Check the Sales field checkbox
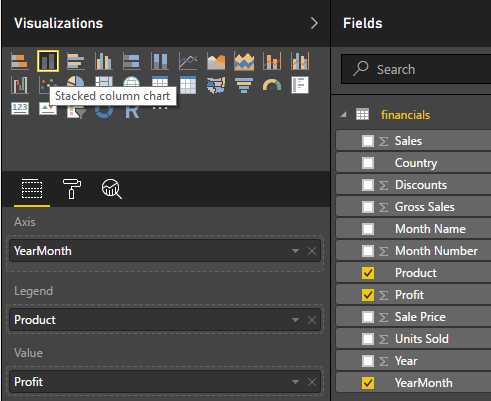Screen dimensions: 491x401 point(368,141)
